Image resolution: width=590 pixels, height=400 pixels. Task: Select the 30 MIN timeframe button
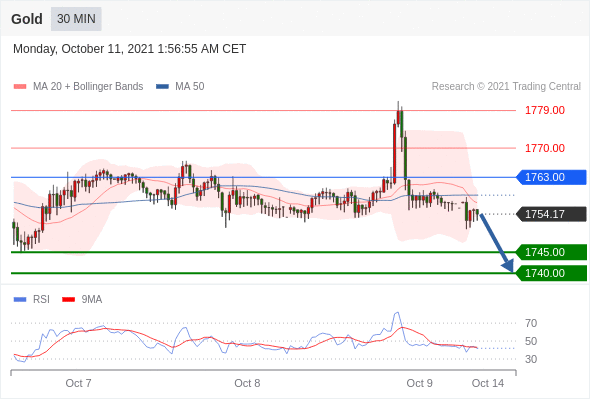coord(76,19)
